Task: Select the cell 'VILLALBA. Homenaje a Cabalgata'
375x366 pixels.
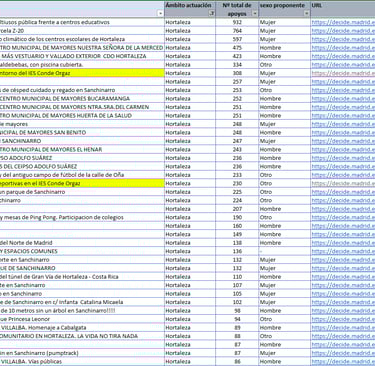Action: tap(82, 328)
